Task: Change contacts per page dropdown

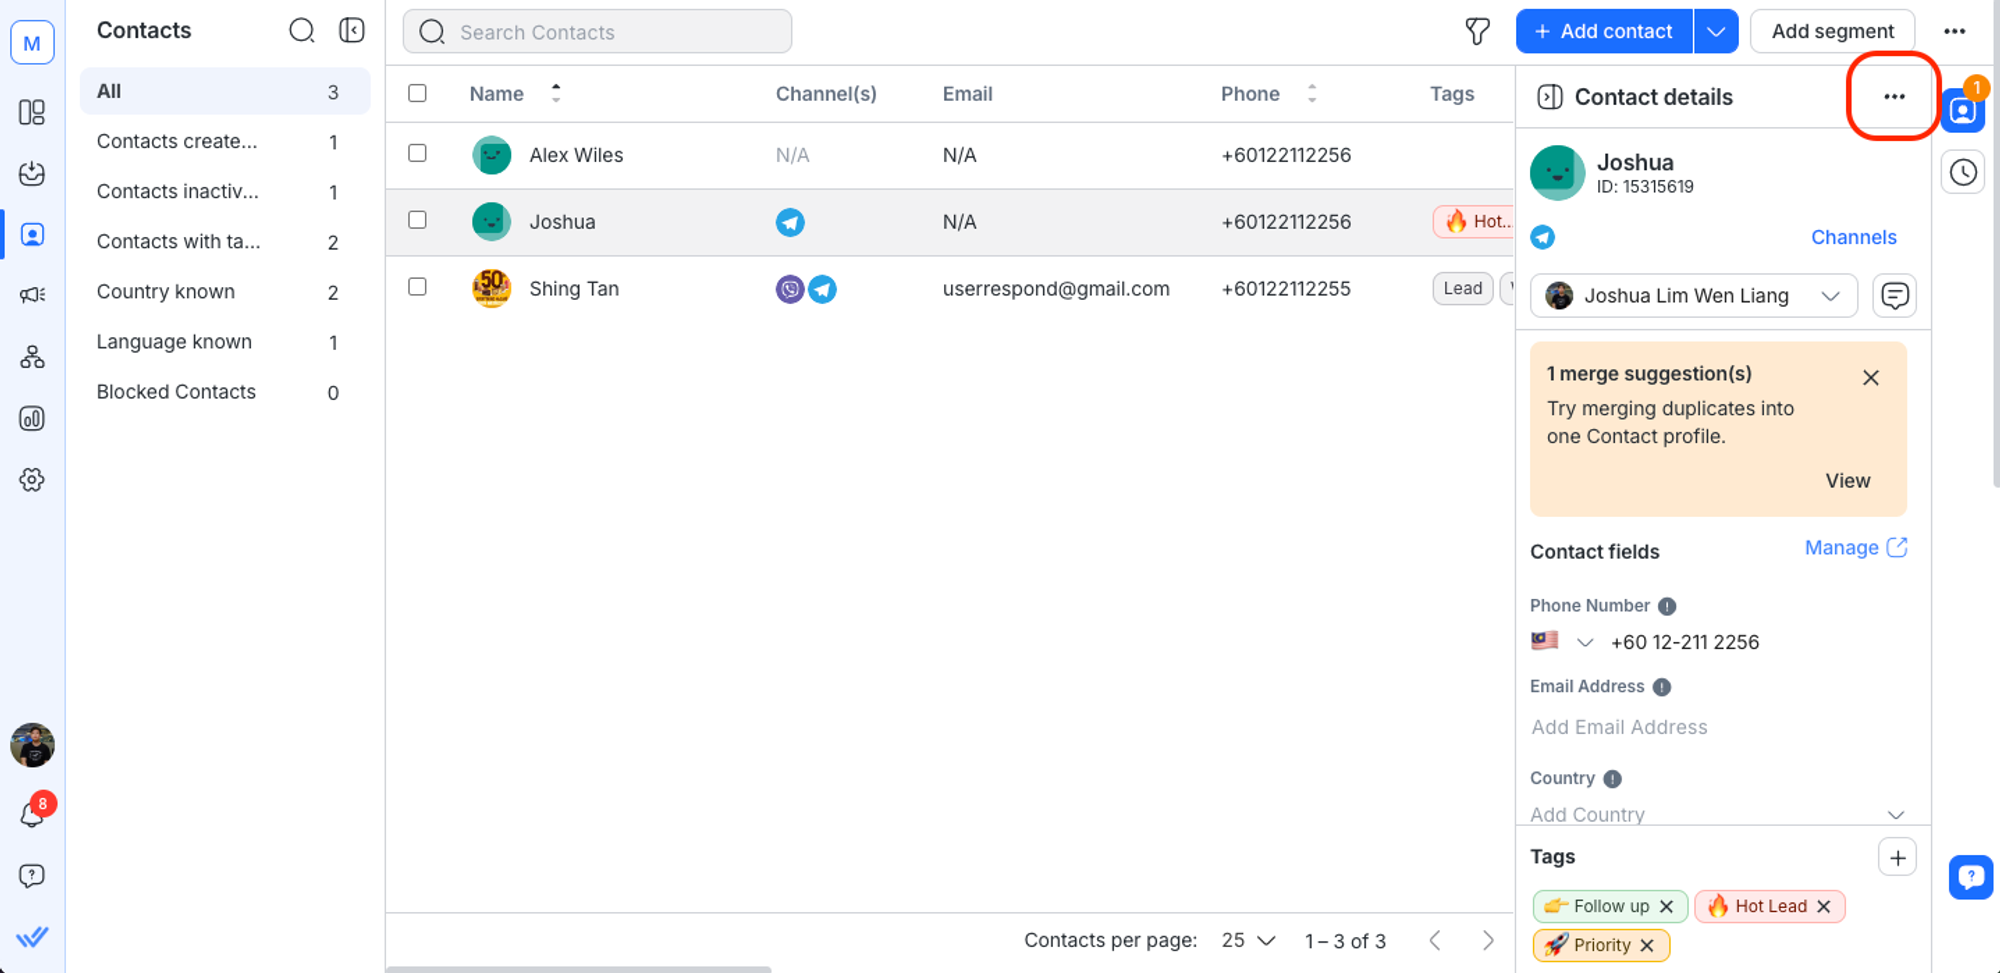Action: point(1249,941)
